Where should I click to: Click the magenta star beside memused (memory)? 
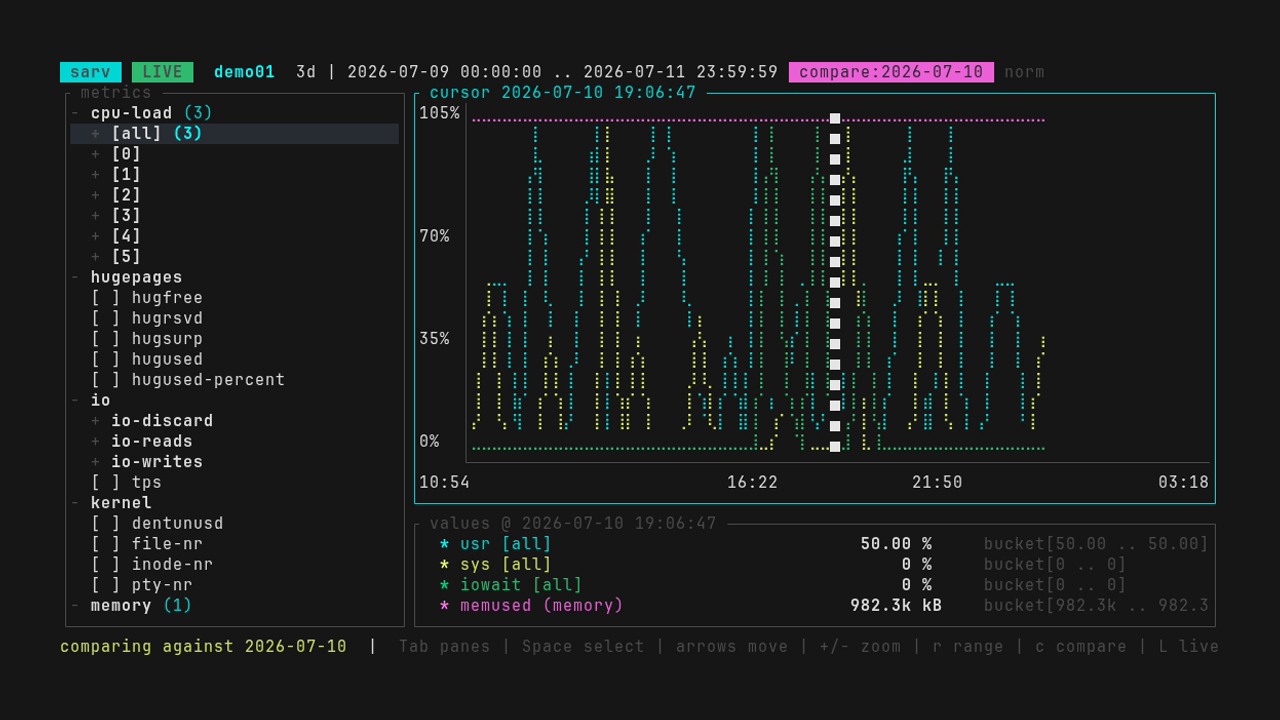pyautogui.click(x=444, y=606)
